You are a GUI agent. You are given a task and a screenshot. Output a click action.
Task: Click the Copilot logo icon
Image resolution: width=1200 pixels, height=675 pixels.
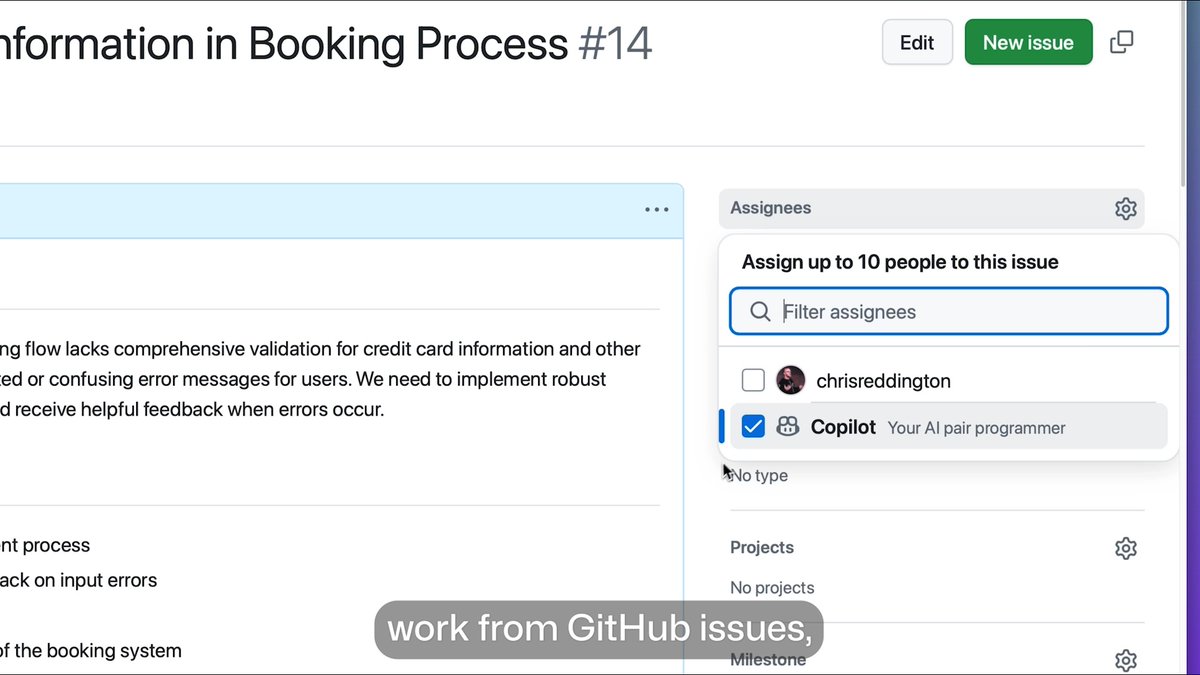click(x=788, y=427)
